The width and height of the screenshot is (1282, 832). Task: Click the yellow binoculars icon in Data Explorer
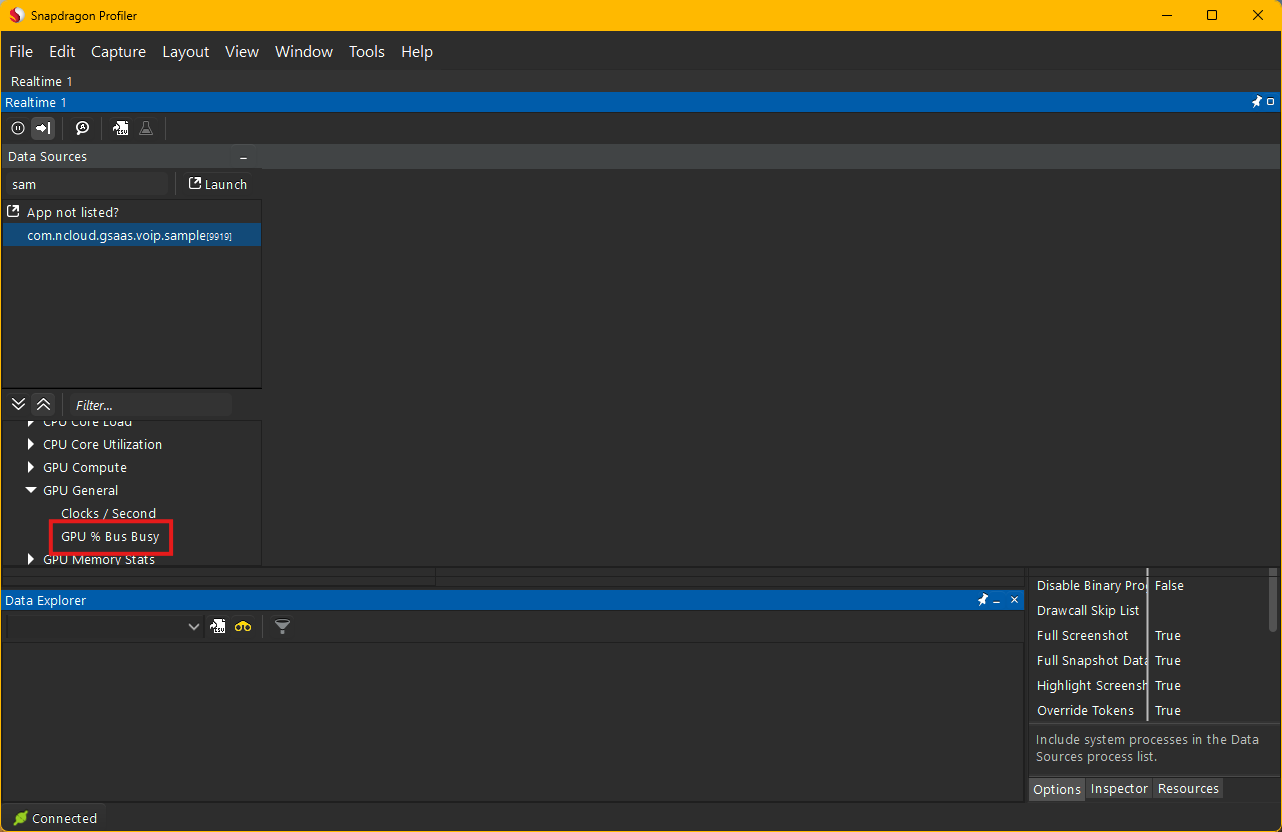[x=243, y=627]
